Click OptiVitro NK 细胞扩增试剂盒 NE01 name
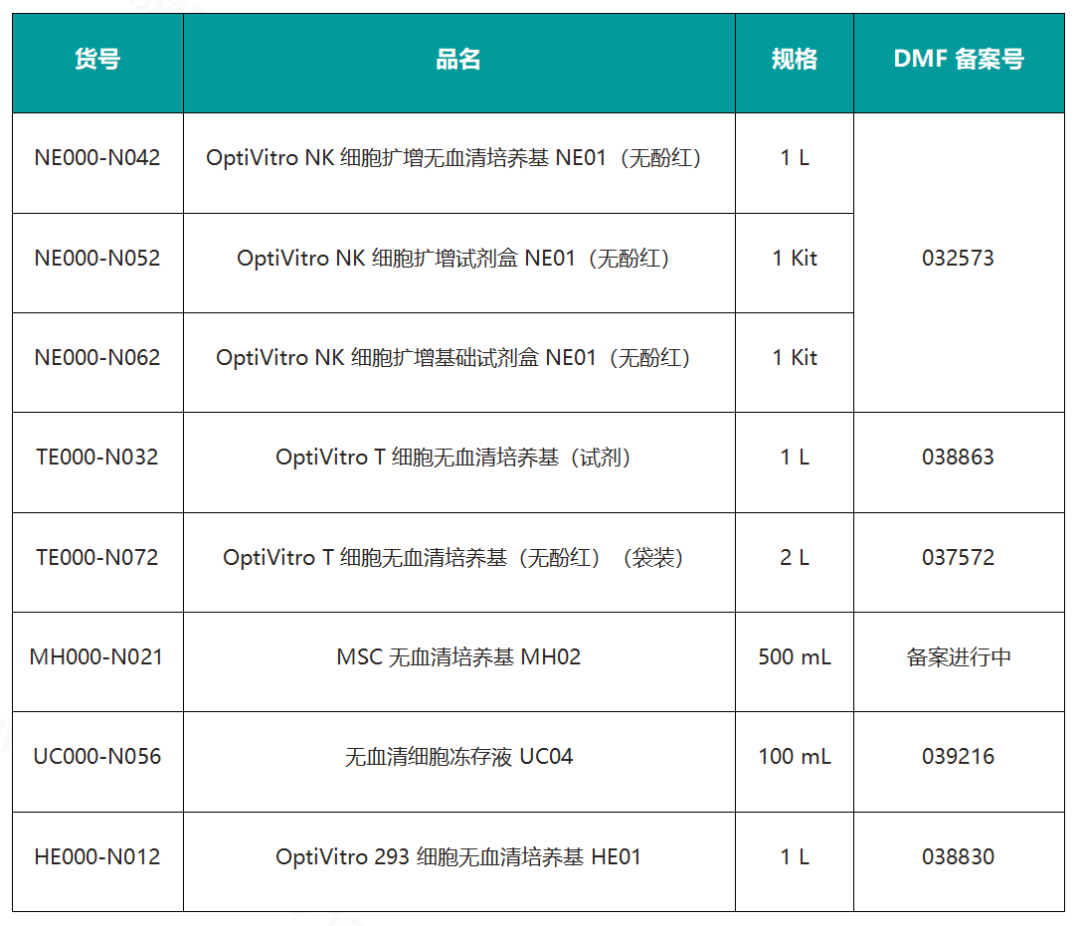Viewport: 1080px width, 926px height. pos(455,258)
